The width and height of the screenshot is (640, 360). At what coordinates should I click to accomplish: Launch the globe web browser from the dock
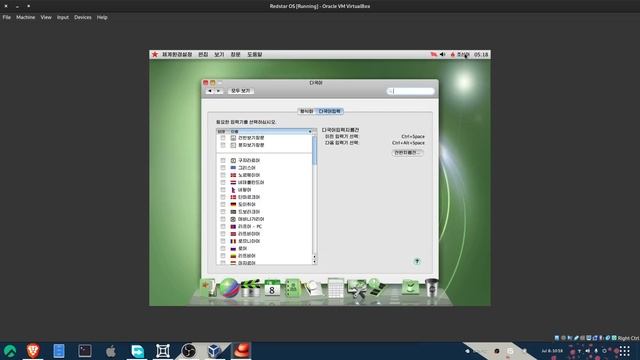(229, 288)
